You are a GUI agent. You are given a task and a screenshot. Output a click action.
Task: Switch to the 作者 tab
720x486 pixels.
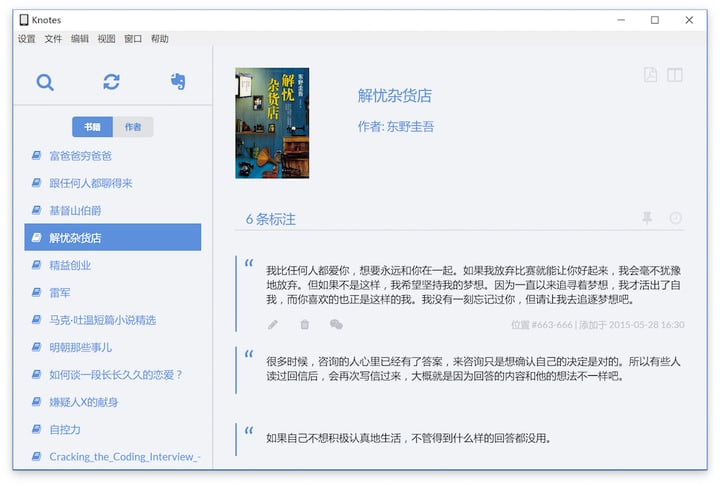point(133,127)
